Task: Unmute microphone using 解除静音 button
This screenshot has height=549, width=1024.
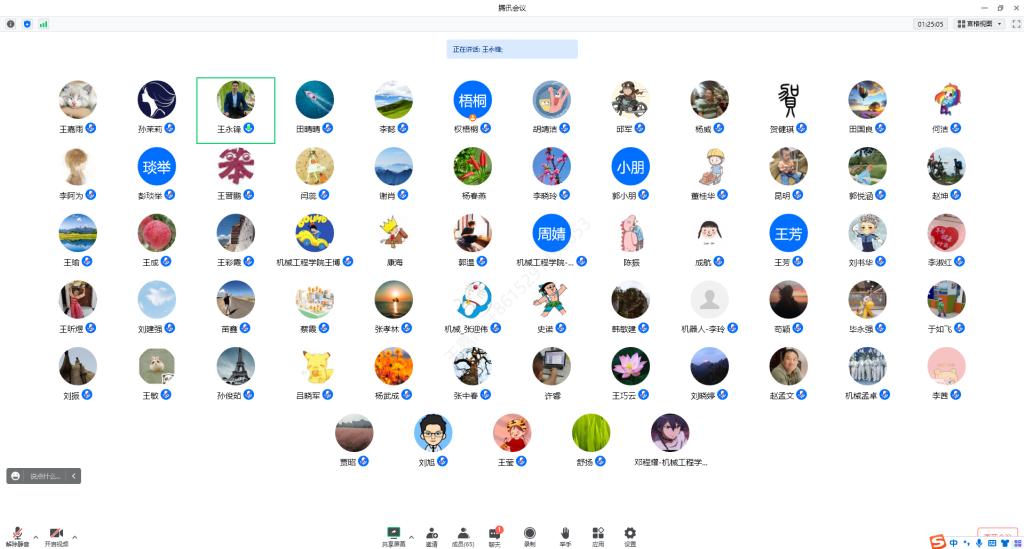Action: [17, 536]
